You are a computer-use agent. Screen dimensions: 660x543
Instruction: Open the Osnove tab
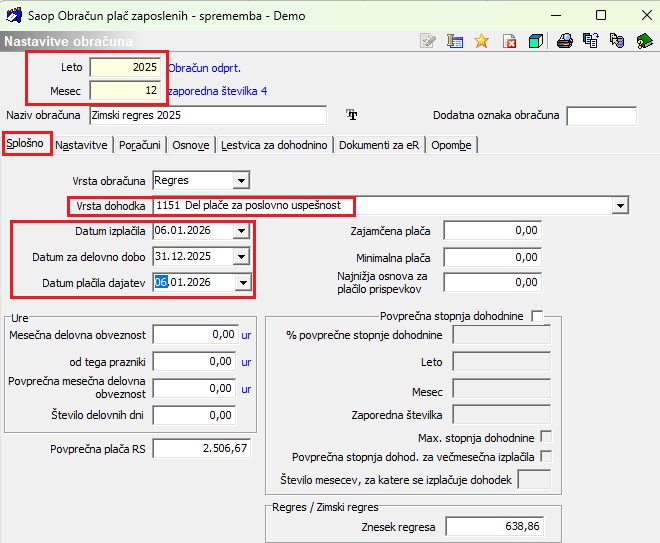[191, 145]
